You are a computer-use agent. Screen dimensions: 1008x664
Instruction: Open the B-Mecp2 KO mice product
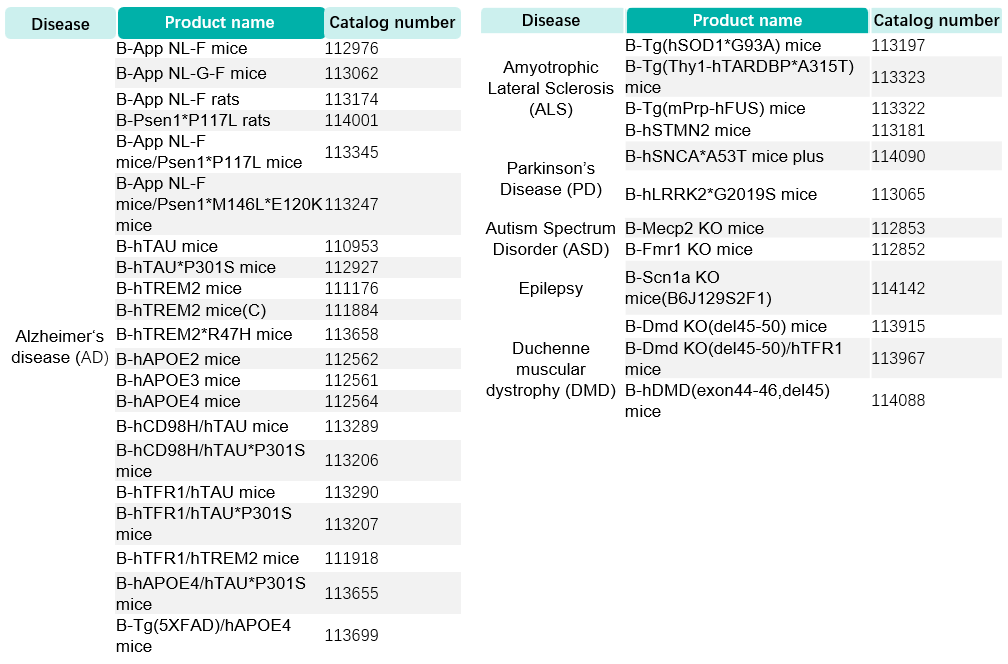(694, 228)
